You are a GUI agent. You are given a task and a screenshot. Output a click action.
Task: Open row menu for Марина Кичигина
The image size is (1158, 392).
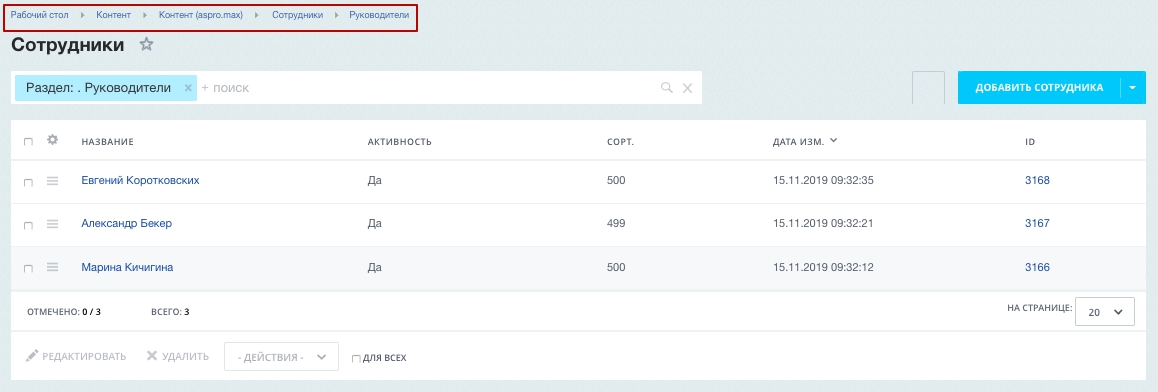point(52,267)
